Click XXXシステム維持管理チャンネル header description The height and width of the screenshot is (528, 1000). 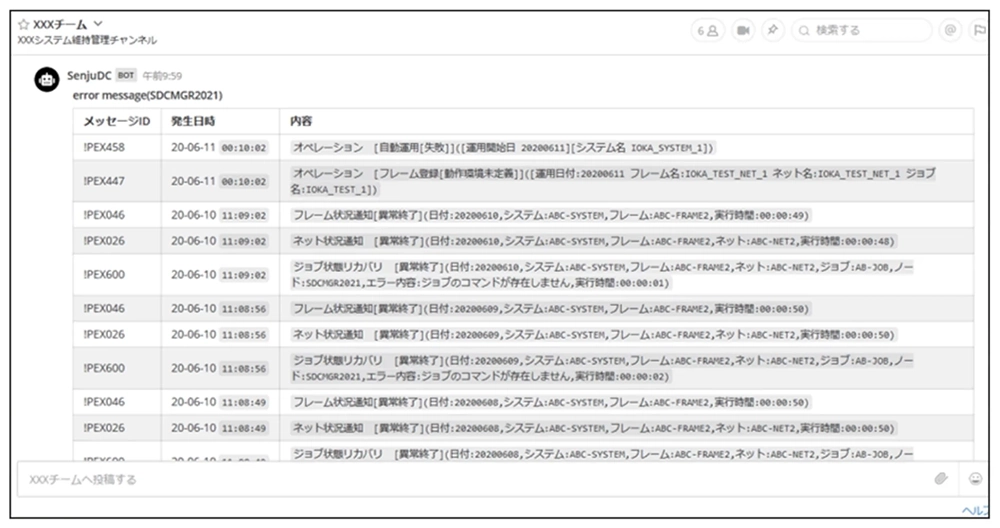coord(87,40)
